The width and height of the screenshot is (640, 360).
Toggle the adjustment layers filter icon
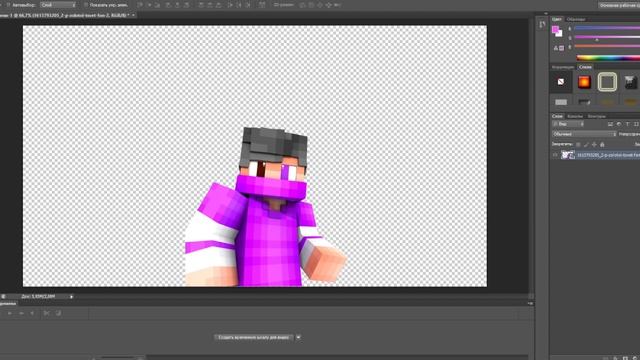619,124
